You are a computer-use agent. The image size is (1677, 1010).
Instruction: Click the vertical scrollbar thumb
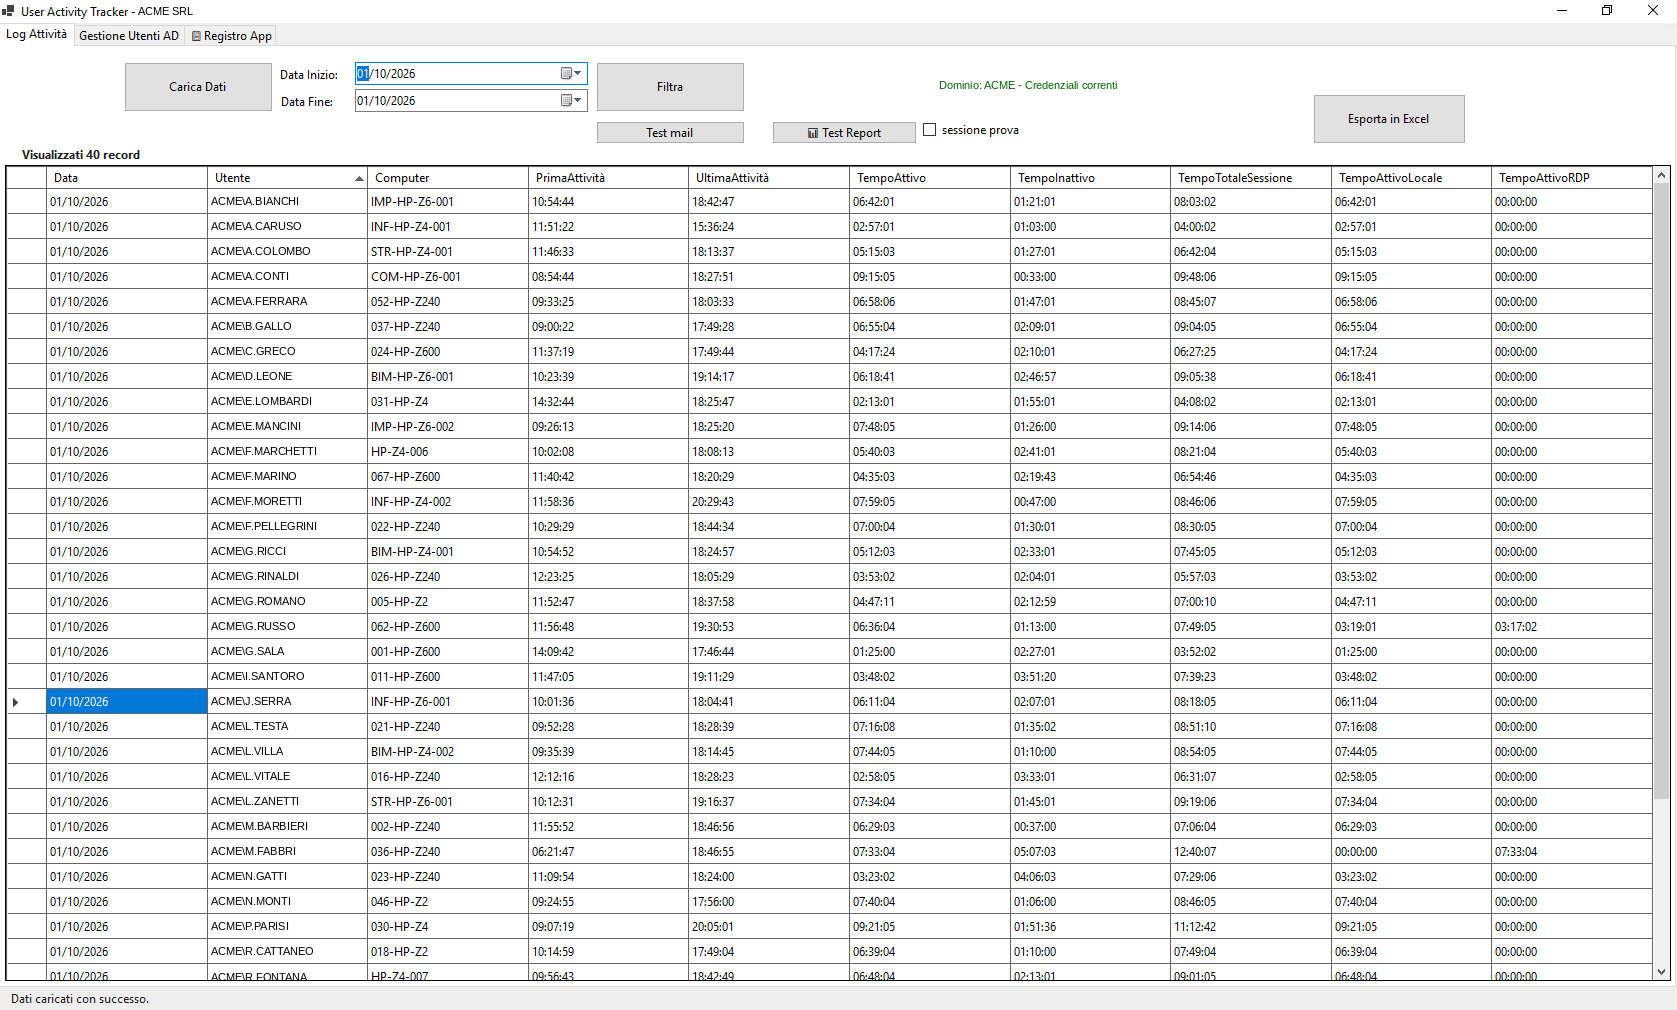(1662, 491)
